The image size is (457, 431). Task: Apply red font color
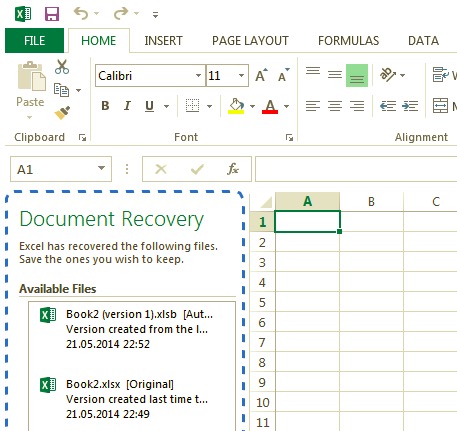pyautogui.click(x=270, y=107)
